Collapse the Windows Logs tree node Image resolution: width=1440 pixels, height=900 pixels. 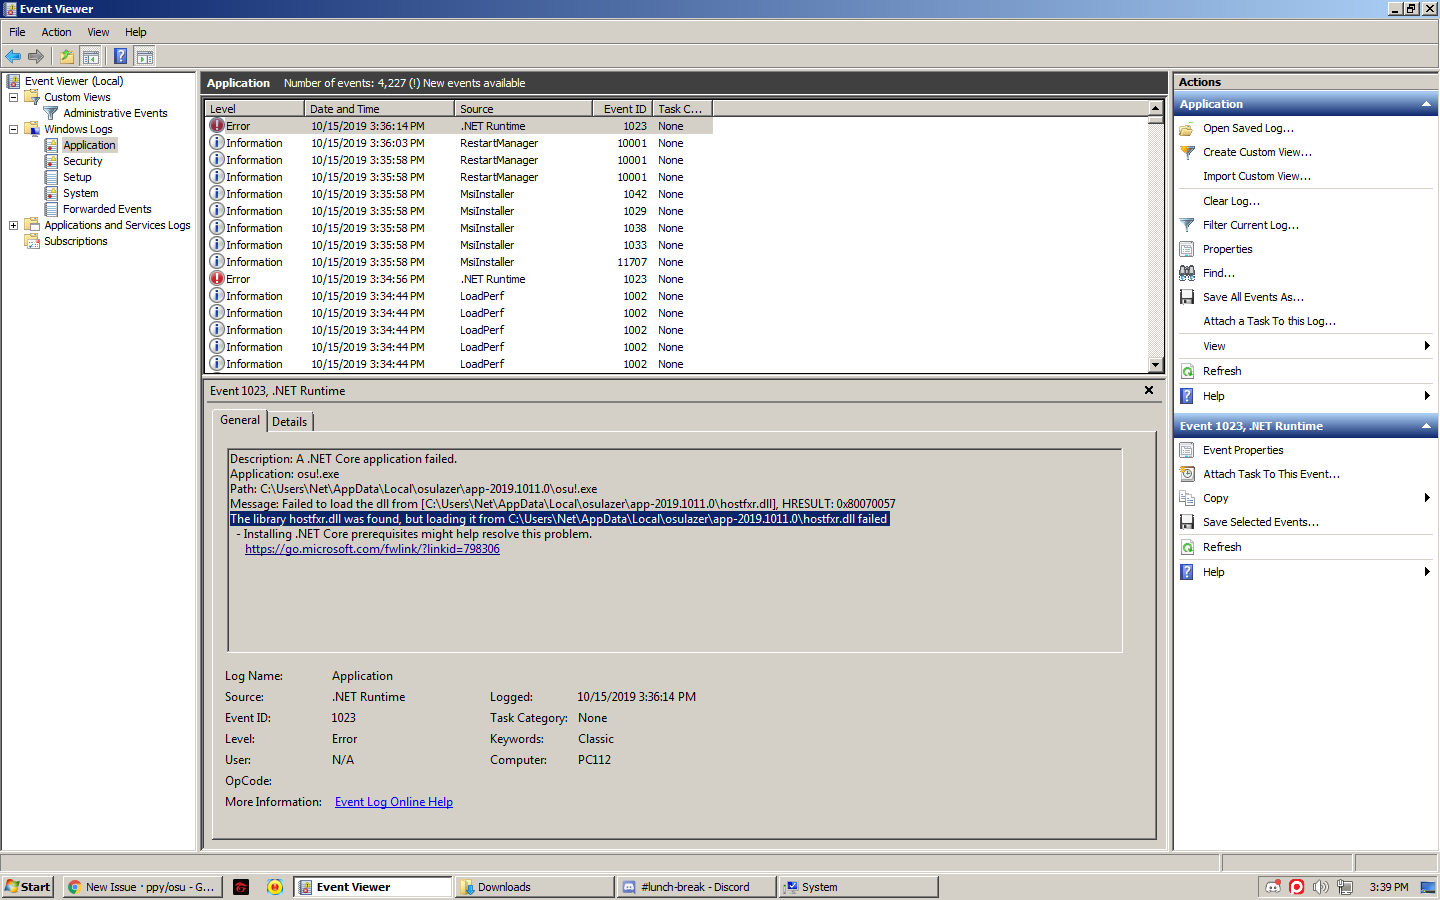coord(12,128)
